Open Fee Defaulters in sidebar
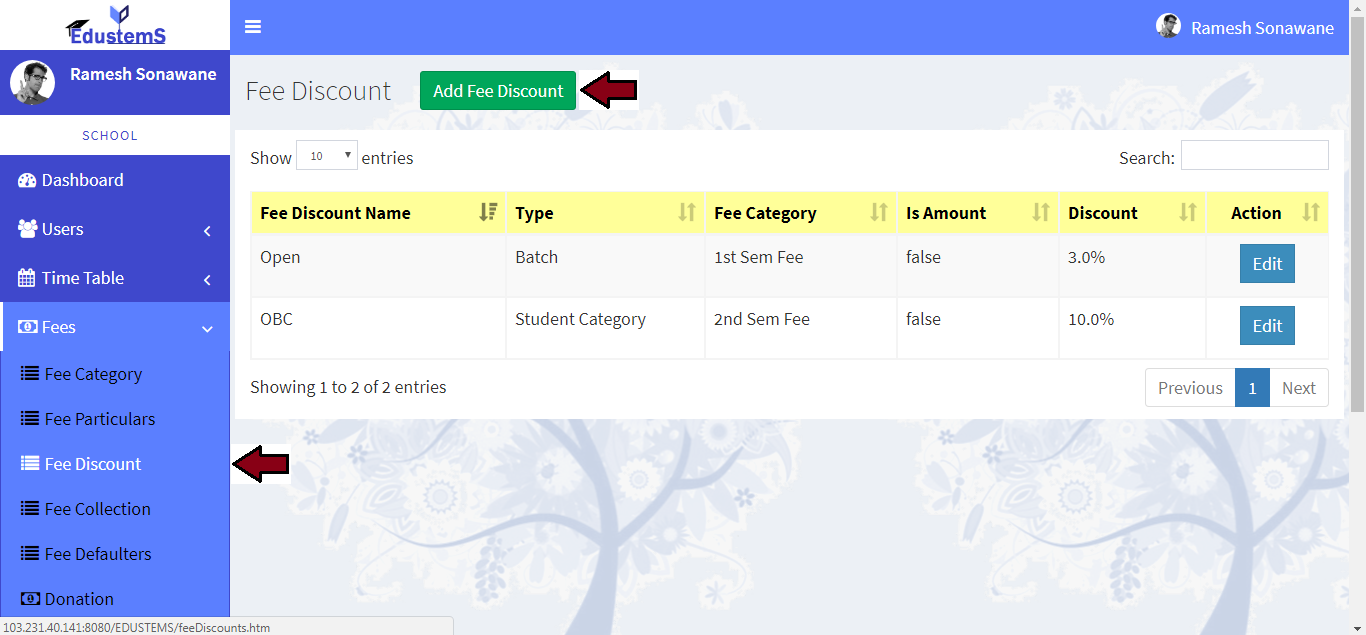This screenshot has width=1366, height=635. 98,554
